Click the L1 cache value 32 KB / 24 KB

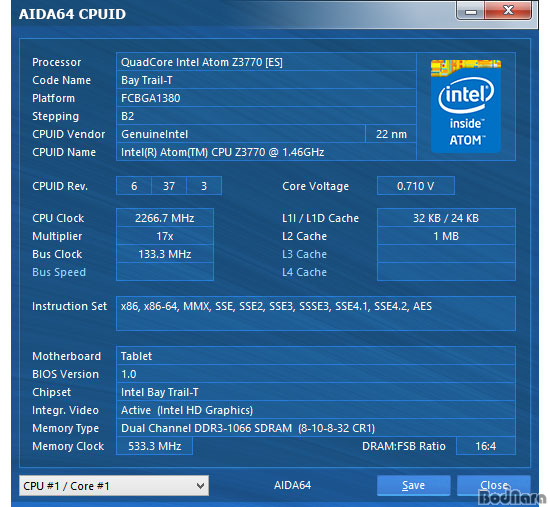(x=446, y=218)
